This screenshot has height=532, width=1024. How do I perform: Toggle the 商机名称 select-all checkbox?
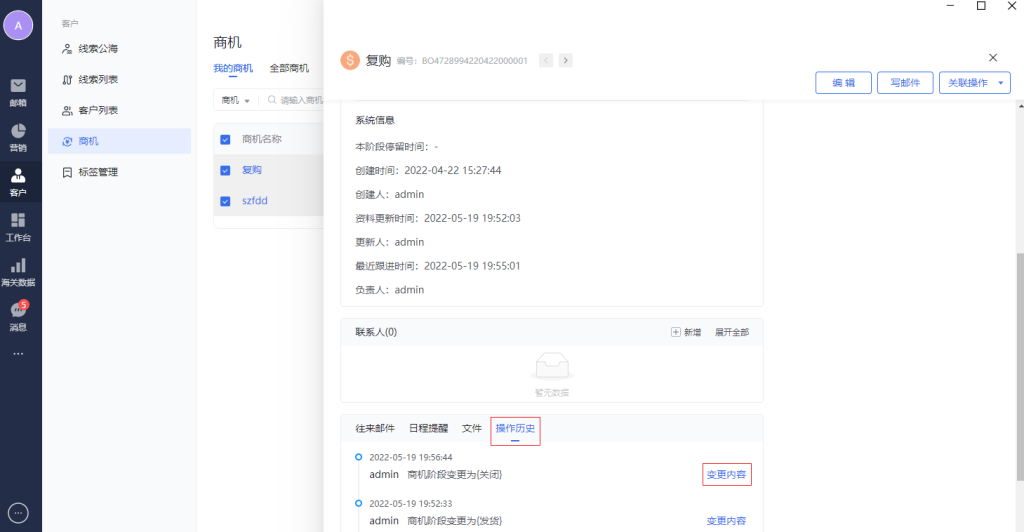[x=225, y=140]
